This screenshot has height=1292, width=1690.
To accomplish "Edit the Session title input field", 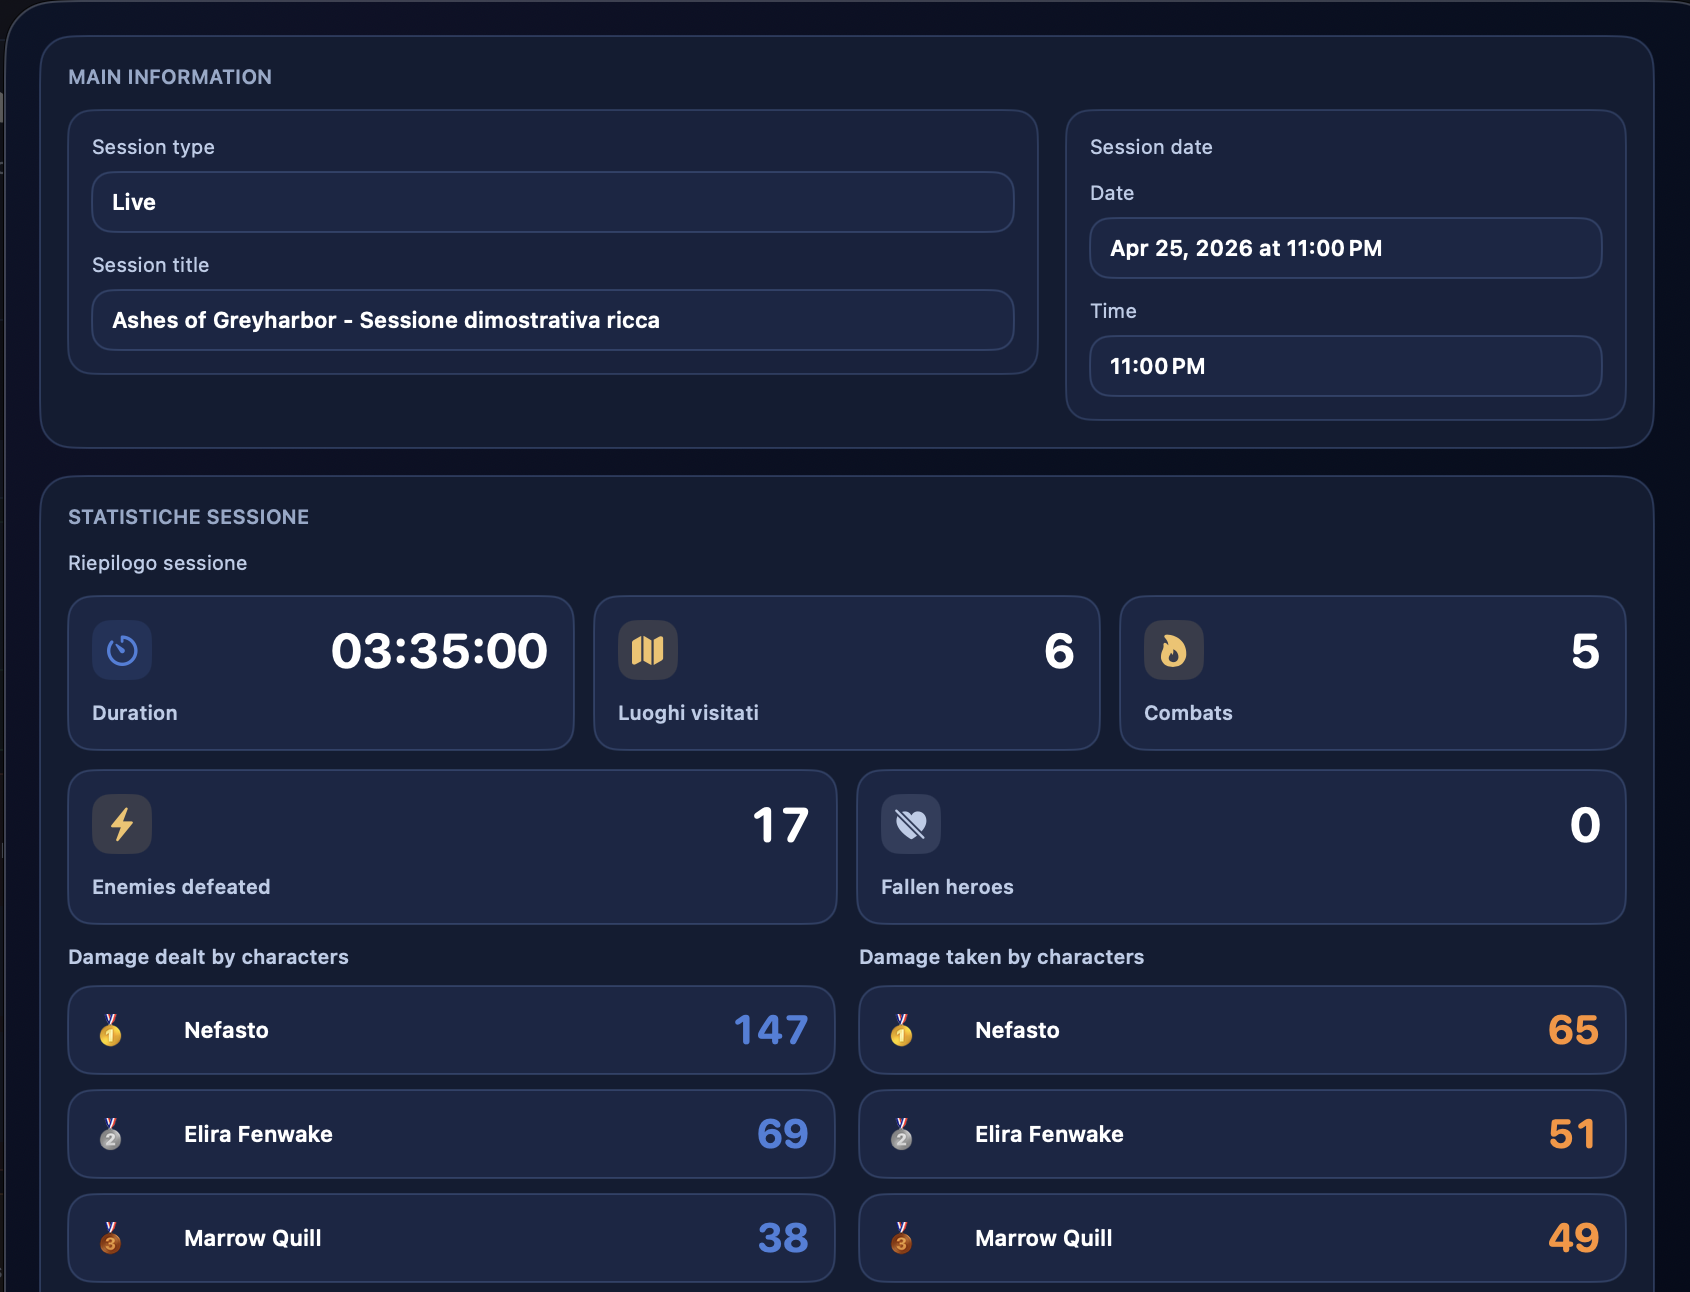I will point(552,320).
